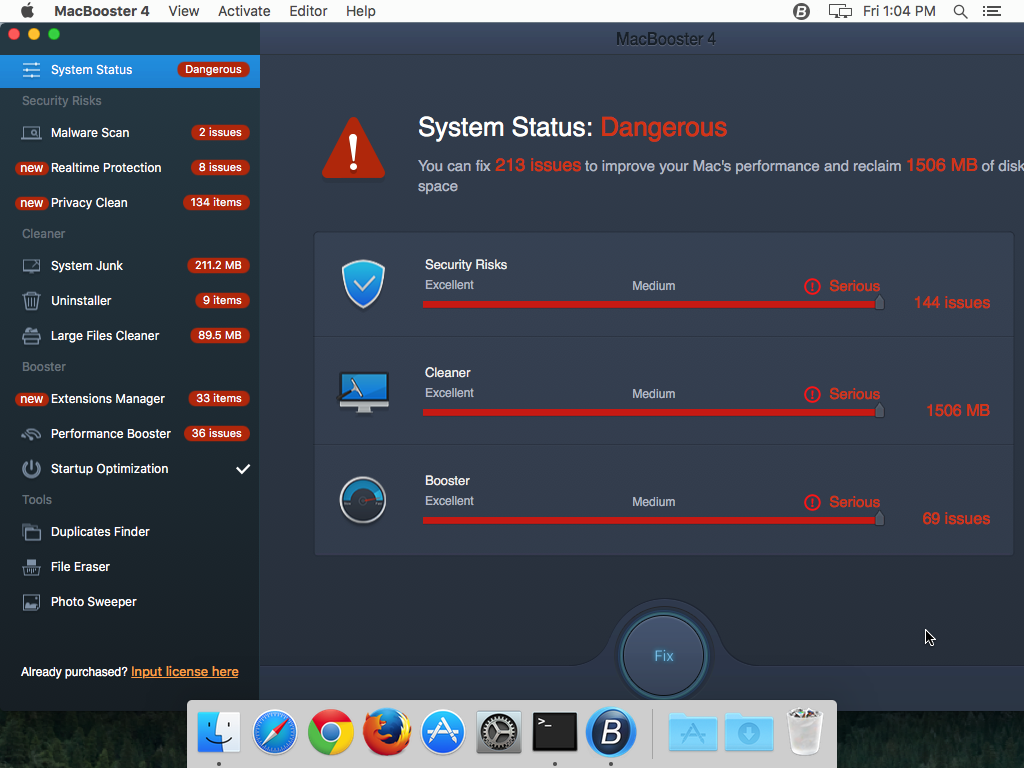The height and width of the screenshot is (768, 1024).
Task: Open Extensions Manager
Action: coord(109,398)
